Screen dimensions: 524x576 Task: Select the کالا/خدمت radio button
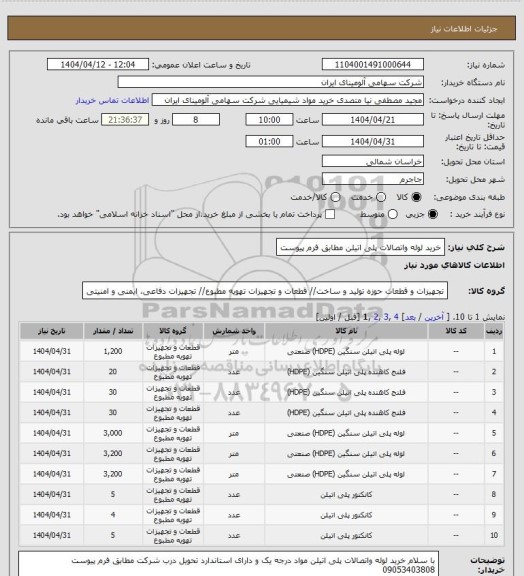(x=335, y=197)
